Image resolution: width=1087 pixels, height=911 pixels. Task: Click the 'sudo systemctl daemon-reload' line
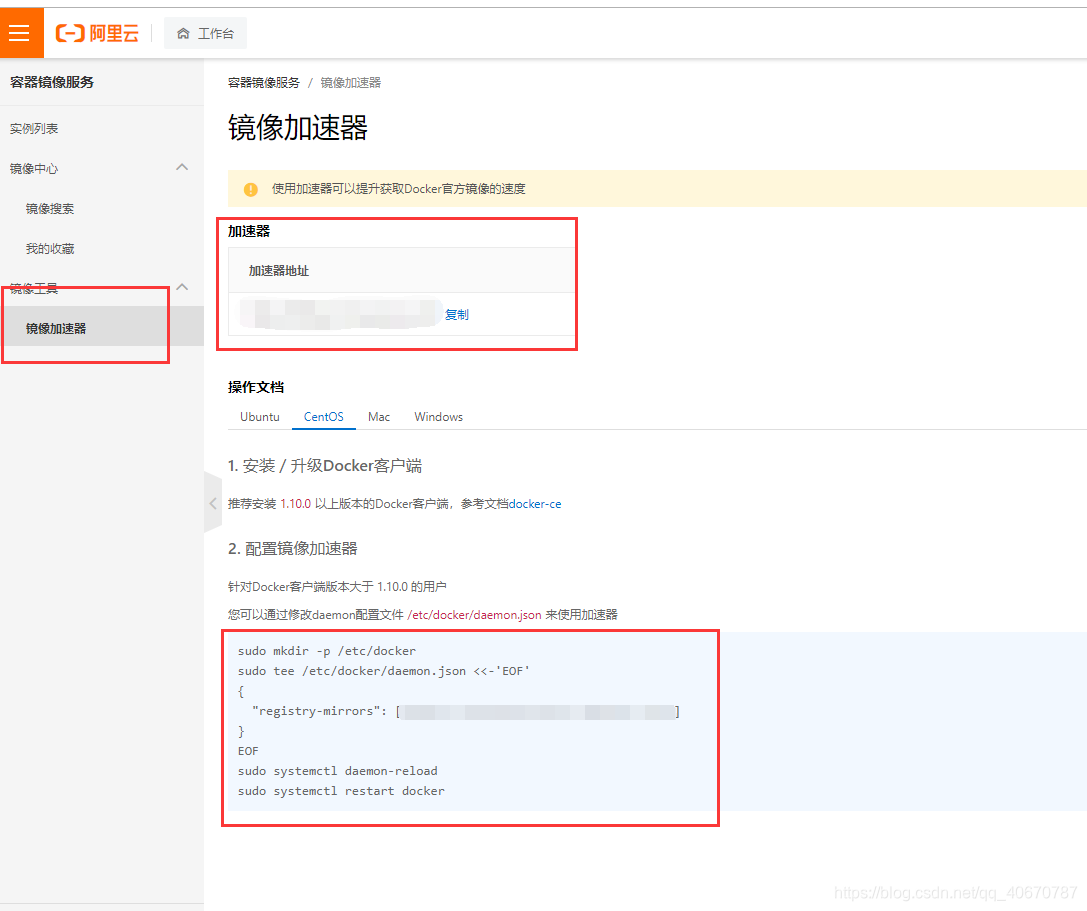tap(338, 771)
